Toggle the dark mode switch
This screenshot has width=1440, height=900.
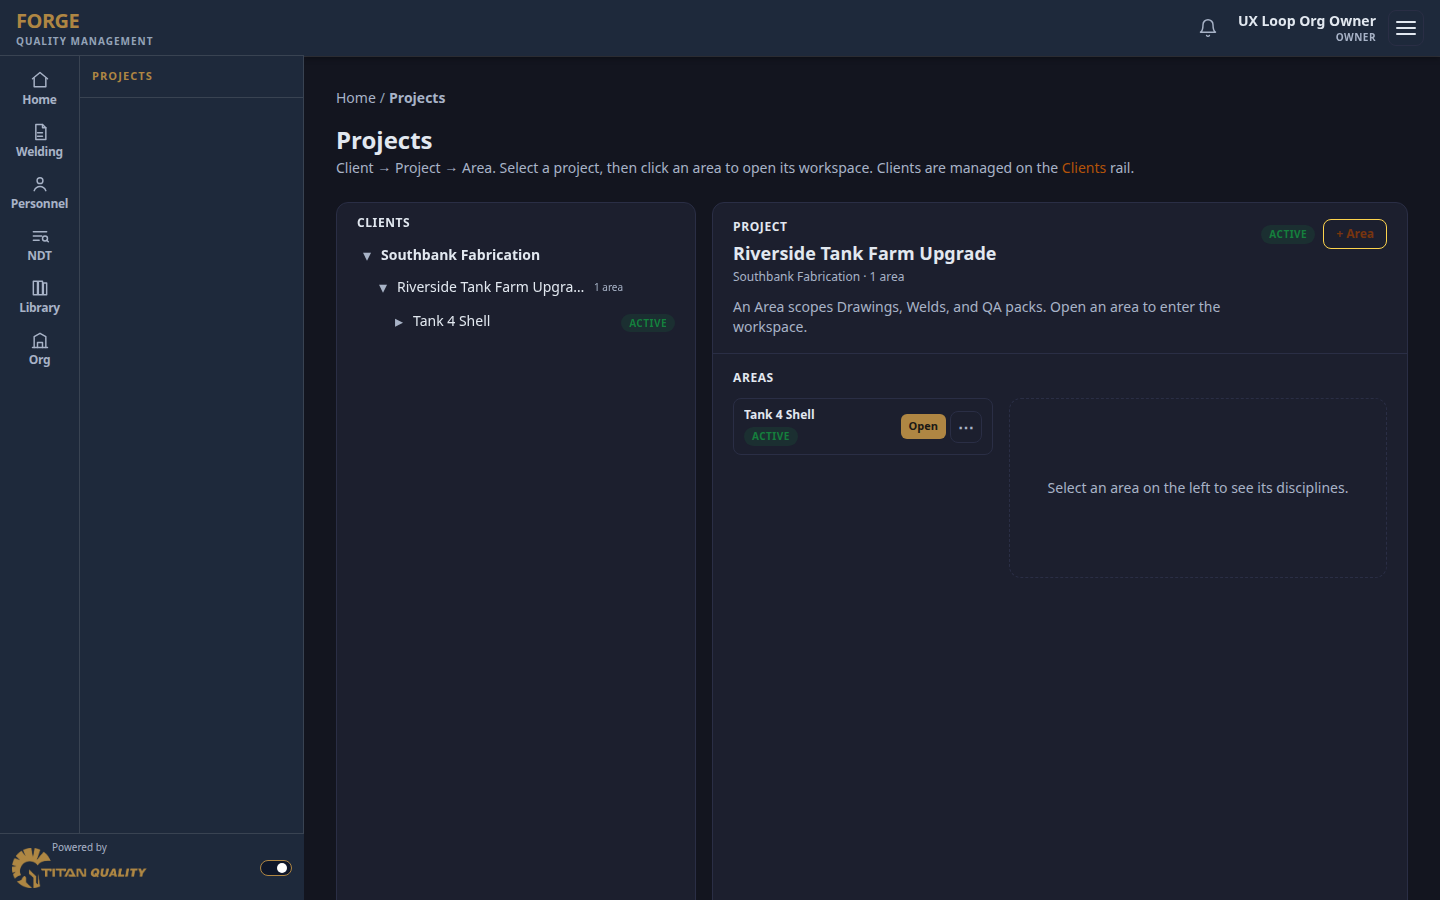click(276, 868)
